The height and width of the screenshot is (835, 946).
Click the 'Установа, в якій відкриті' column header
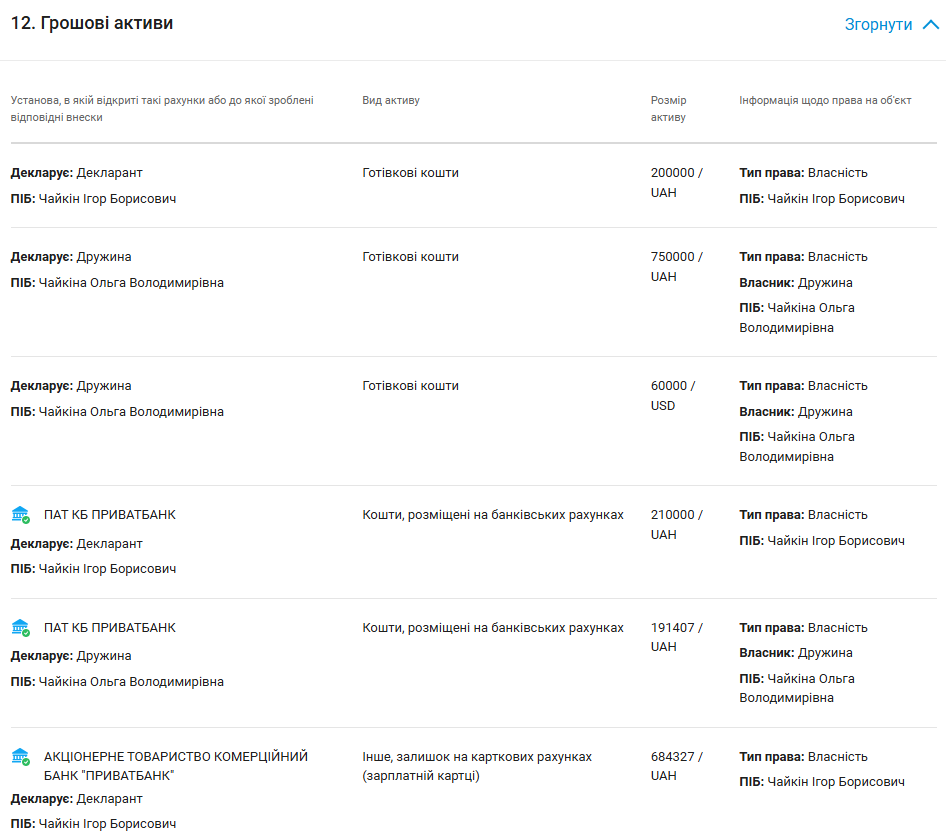tap(162, 109)
